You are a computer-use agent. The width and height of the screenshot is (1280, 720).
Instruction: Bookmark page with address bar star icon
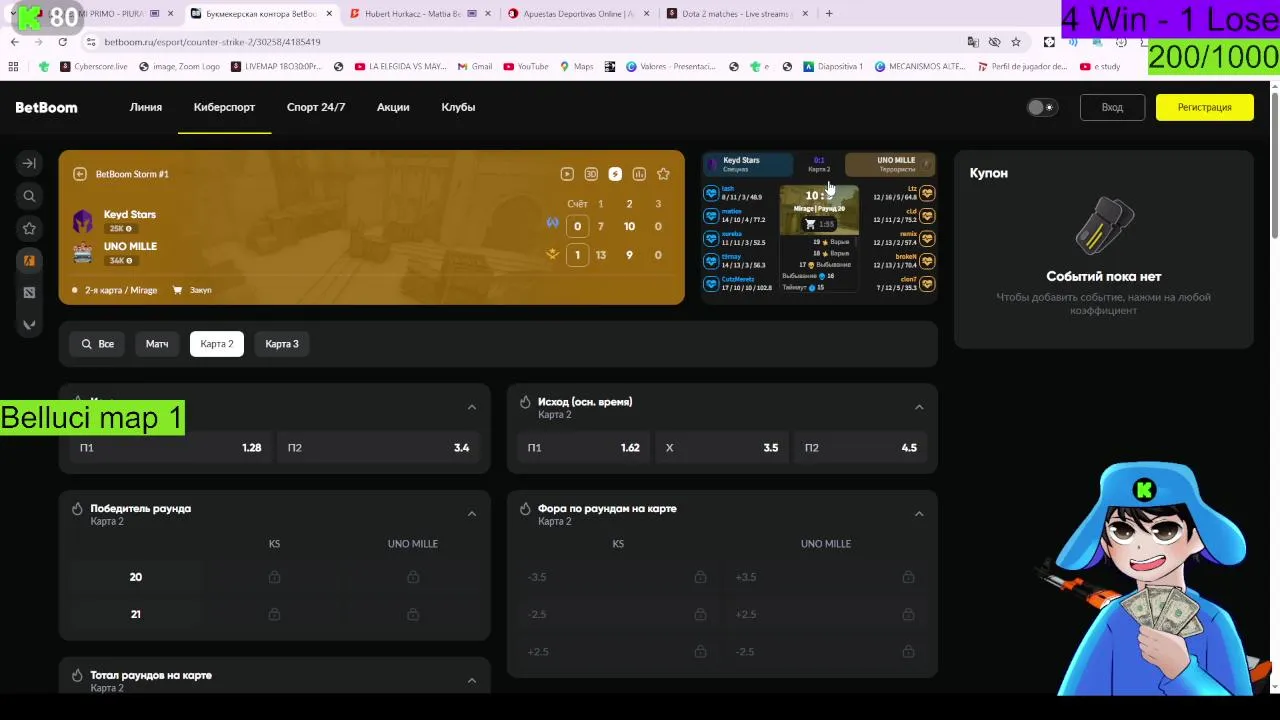tap(1016, 42)
